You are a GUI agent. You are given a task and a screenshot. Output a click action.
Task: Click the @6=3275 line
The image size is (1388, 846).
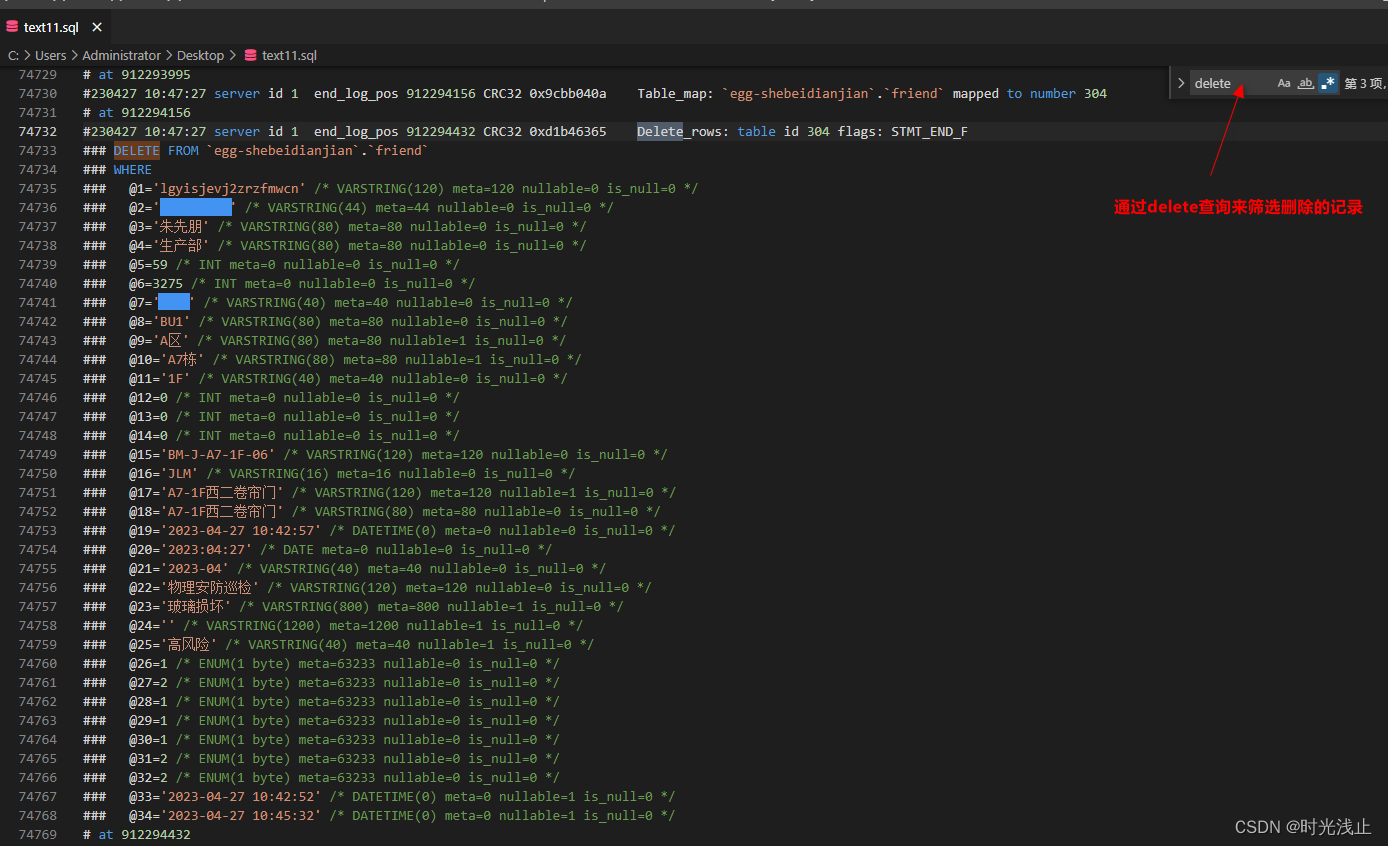point(279,284)
